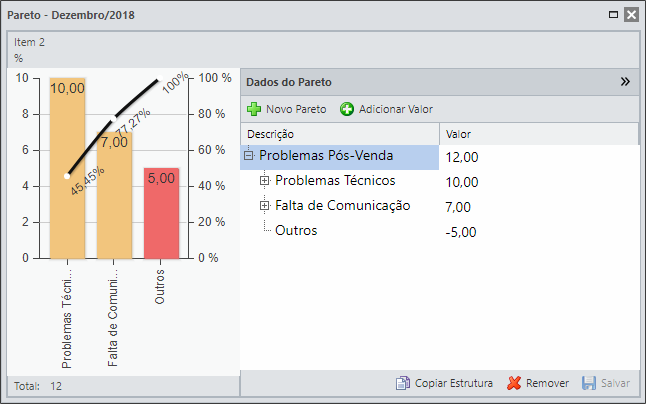
Task: Click the red Outros bar in chart
Action: 162,213
